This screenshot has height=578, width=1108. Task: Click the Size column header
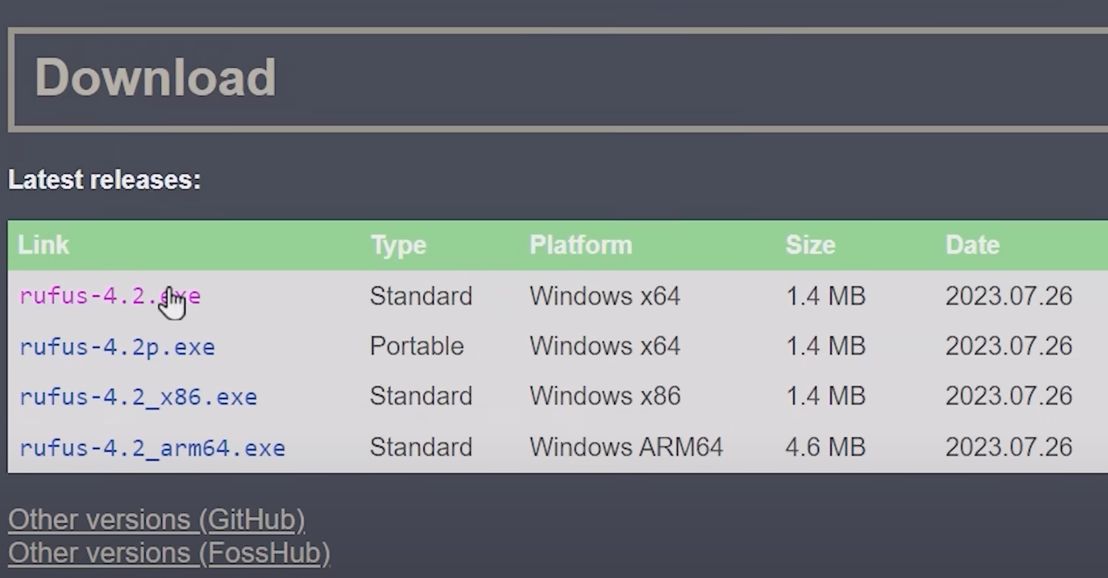[x=811, y=245]
